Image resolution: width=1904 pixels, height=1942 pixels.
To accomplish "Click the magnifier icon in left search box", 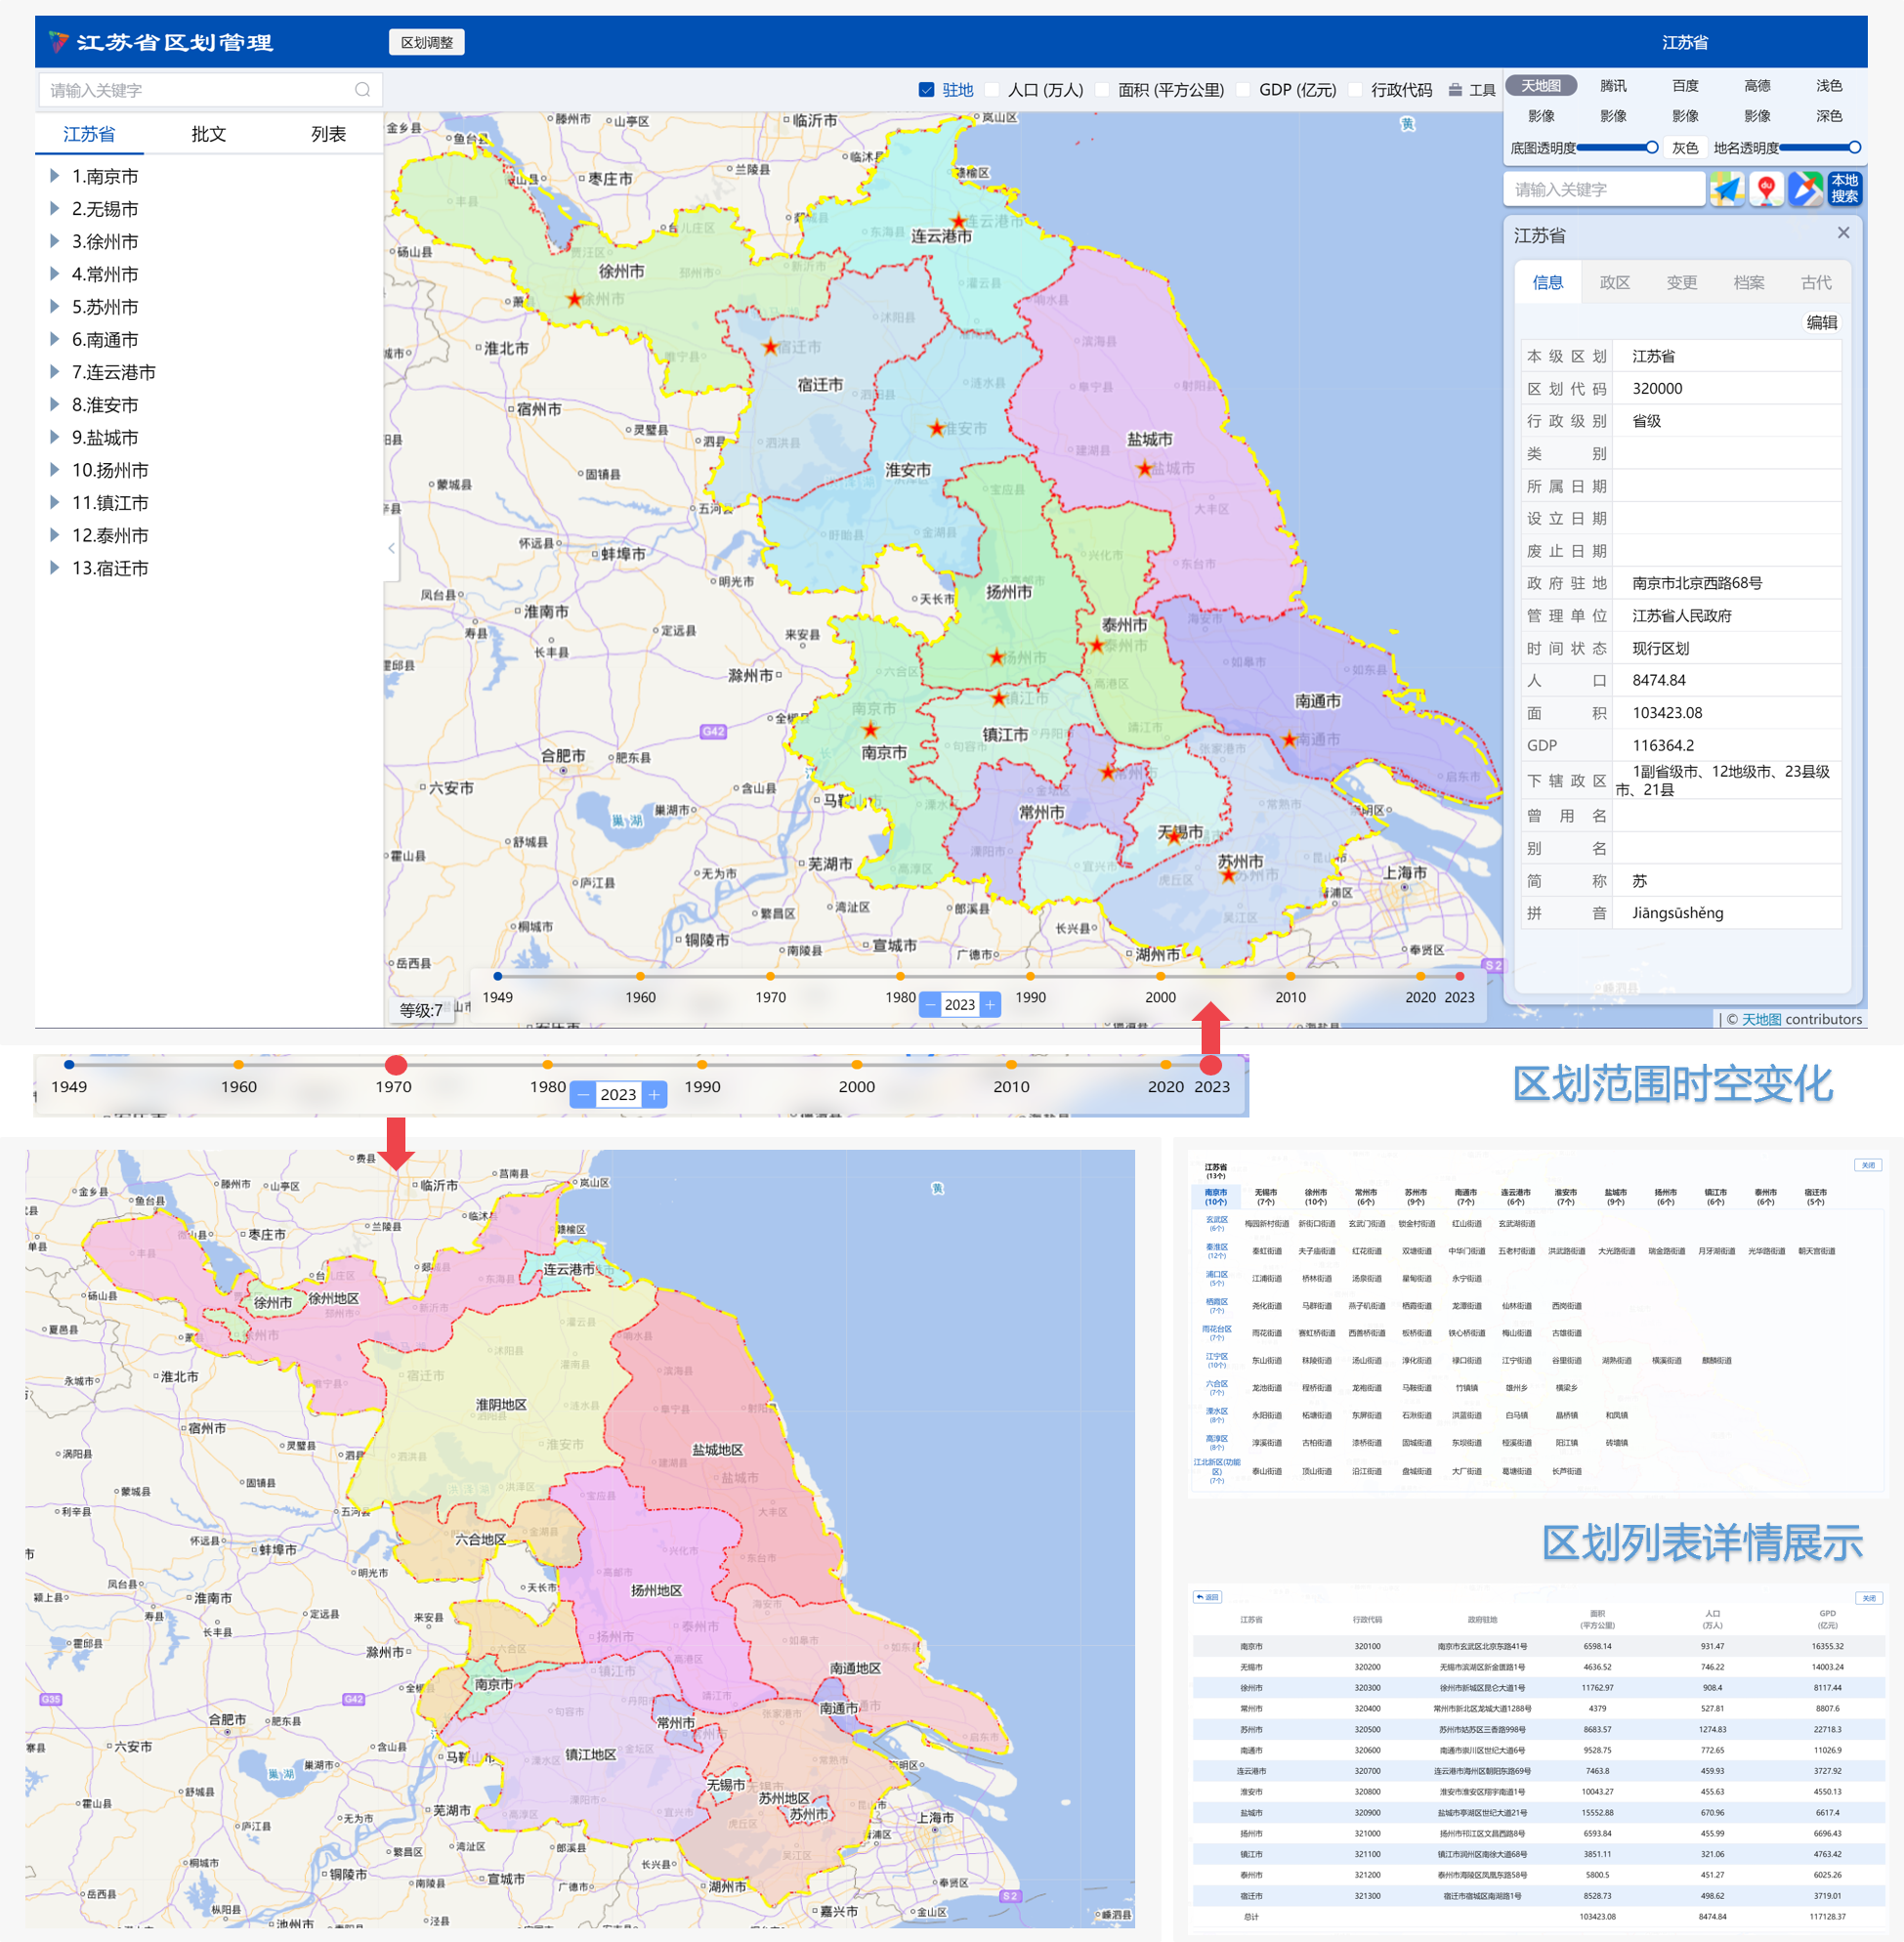I will [x=362, y=90].
